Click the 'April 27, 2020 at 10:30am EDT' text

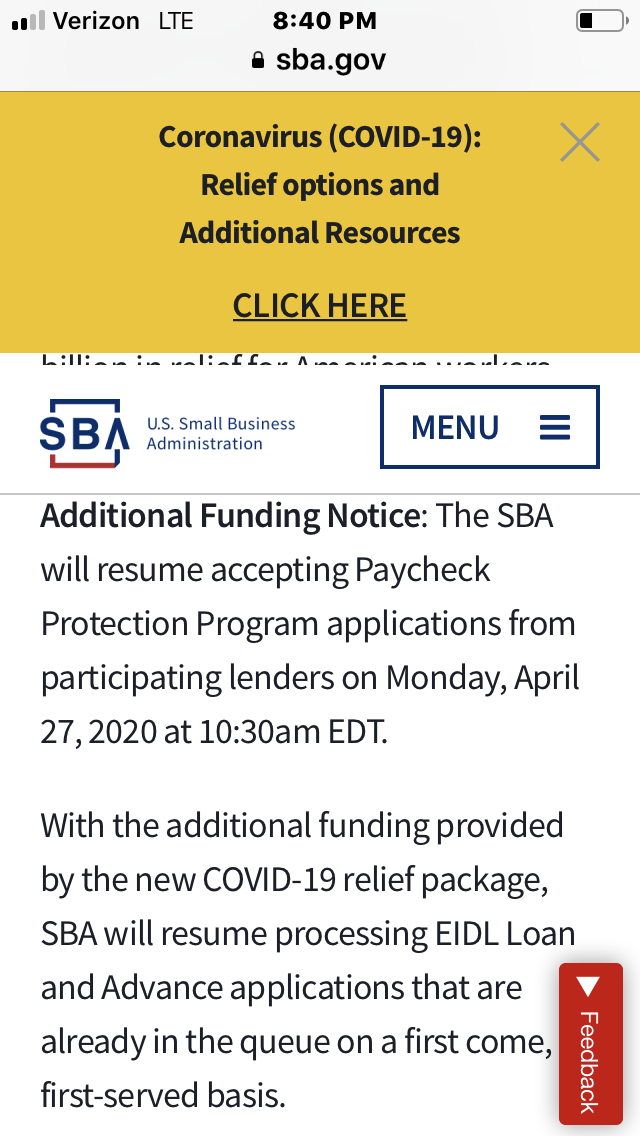pyautogui.click(x=213, y=732)
